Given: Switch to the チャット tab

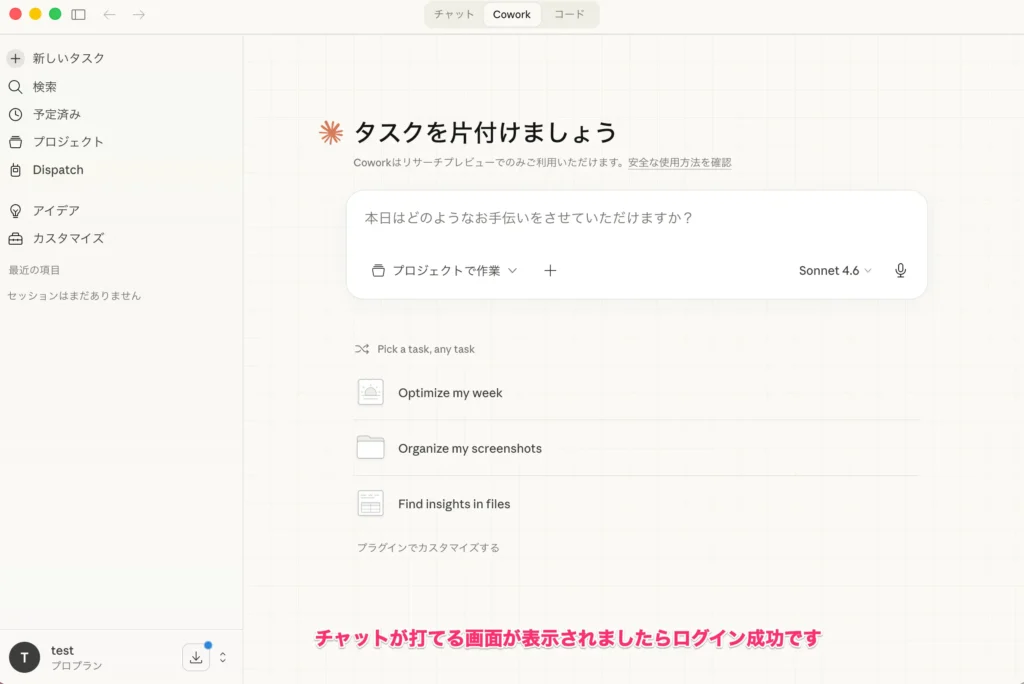Looking at the screenshot, I should click(x=452, y=14).
